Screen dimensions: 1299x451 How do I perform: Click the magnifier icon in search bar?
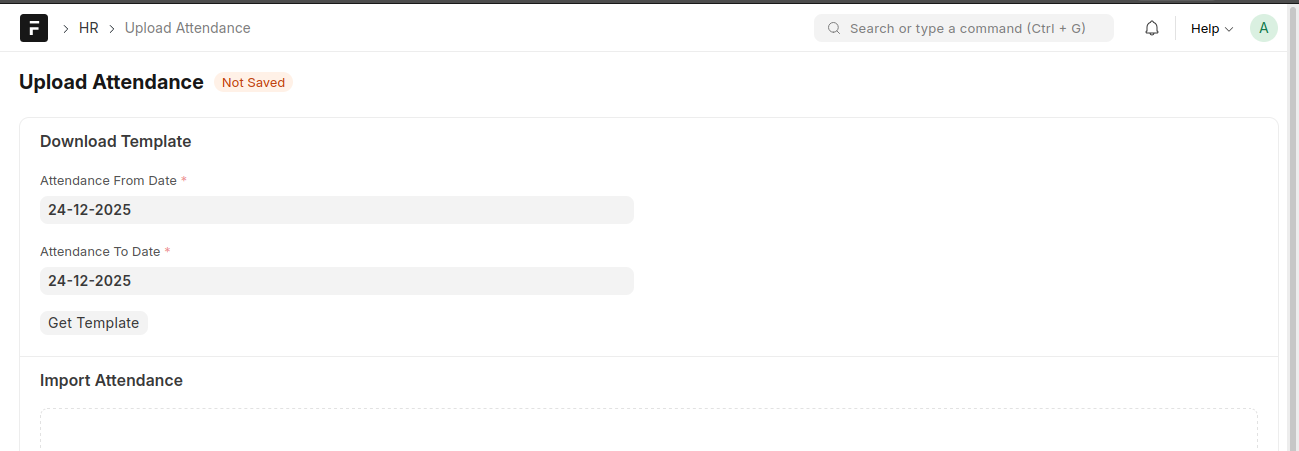[x=834, y=28]
